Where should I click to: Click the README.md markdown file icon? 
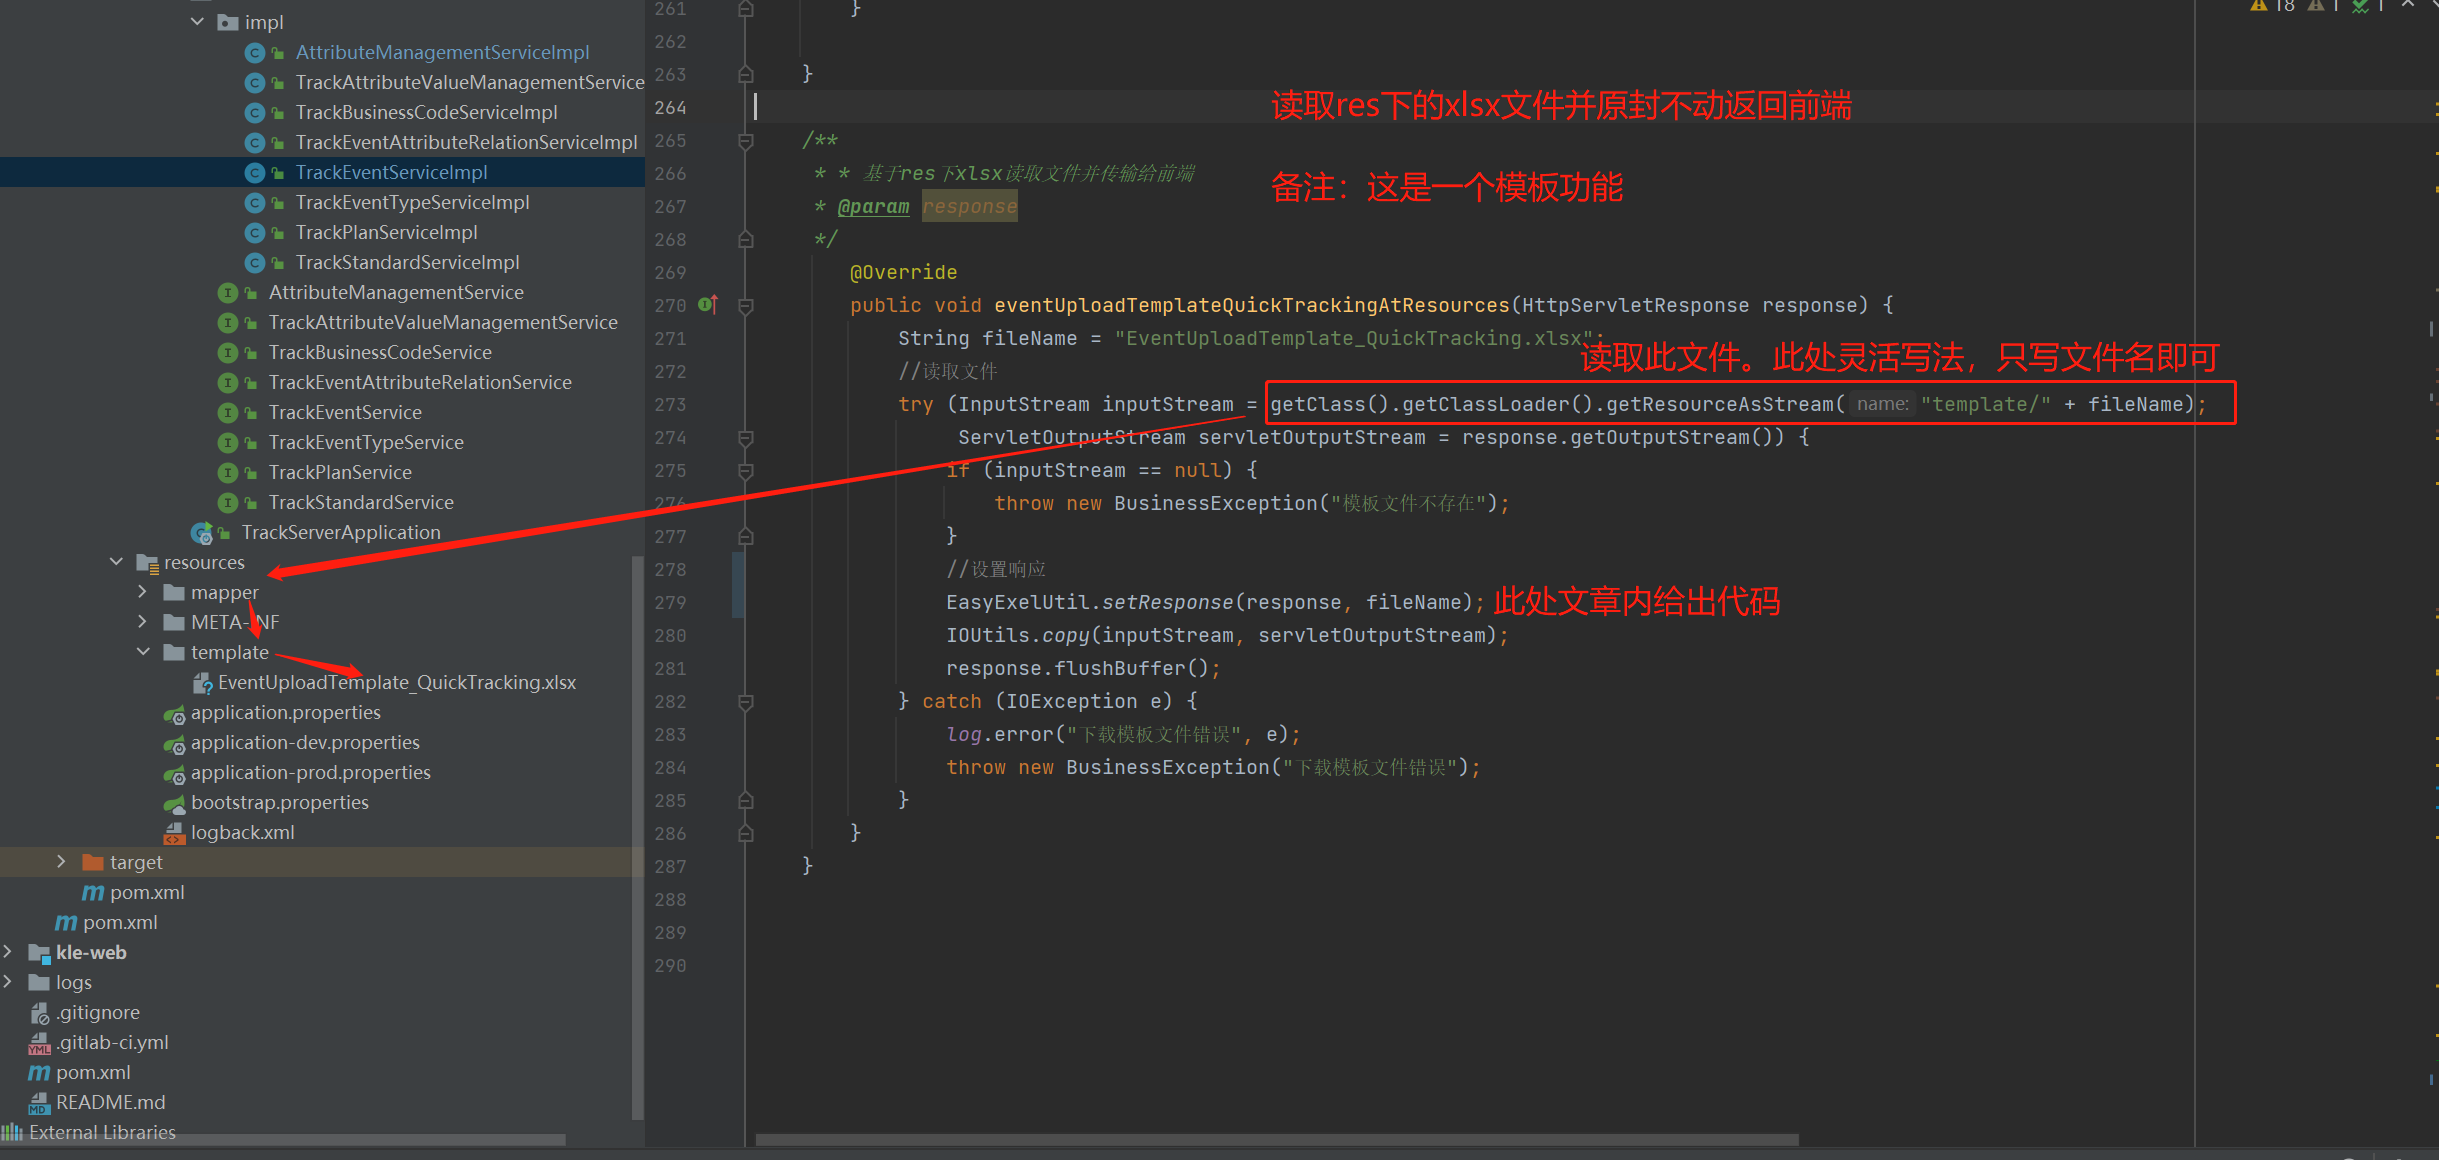39,1103
